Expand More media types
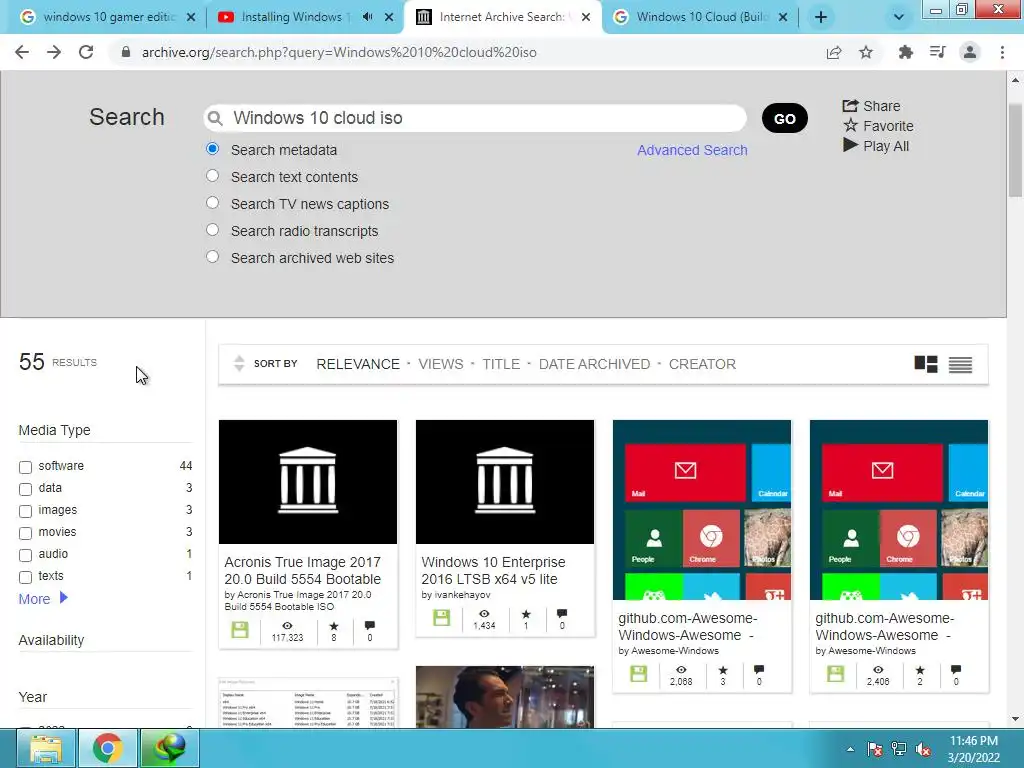The image size is (1024, 768). [x=43, y=599]
